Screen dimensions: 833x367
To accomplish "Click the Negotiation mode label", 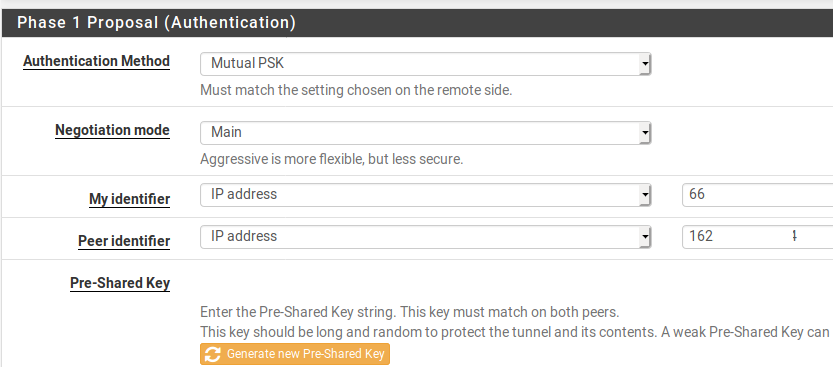I will click(x=113, y=130).
